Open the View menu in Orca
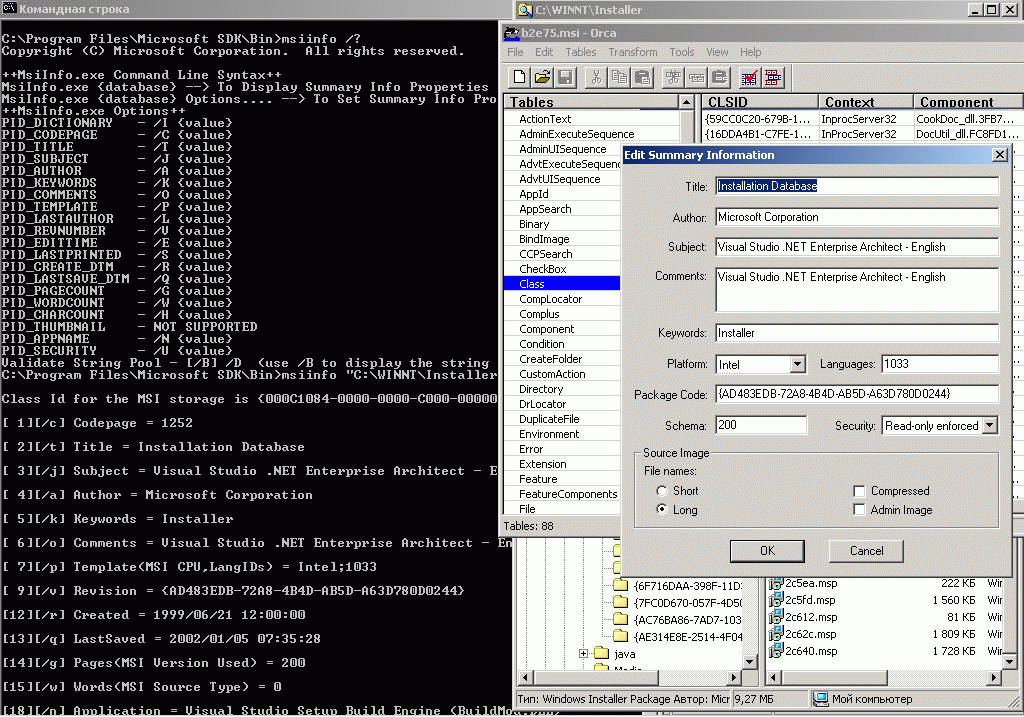The width and height of the screenshot is (1024, 717). coord(716,52)
